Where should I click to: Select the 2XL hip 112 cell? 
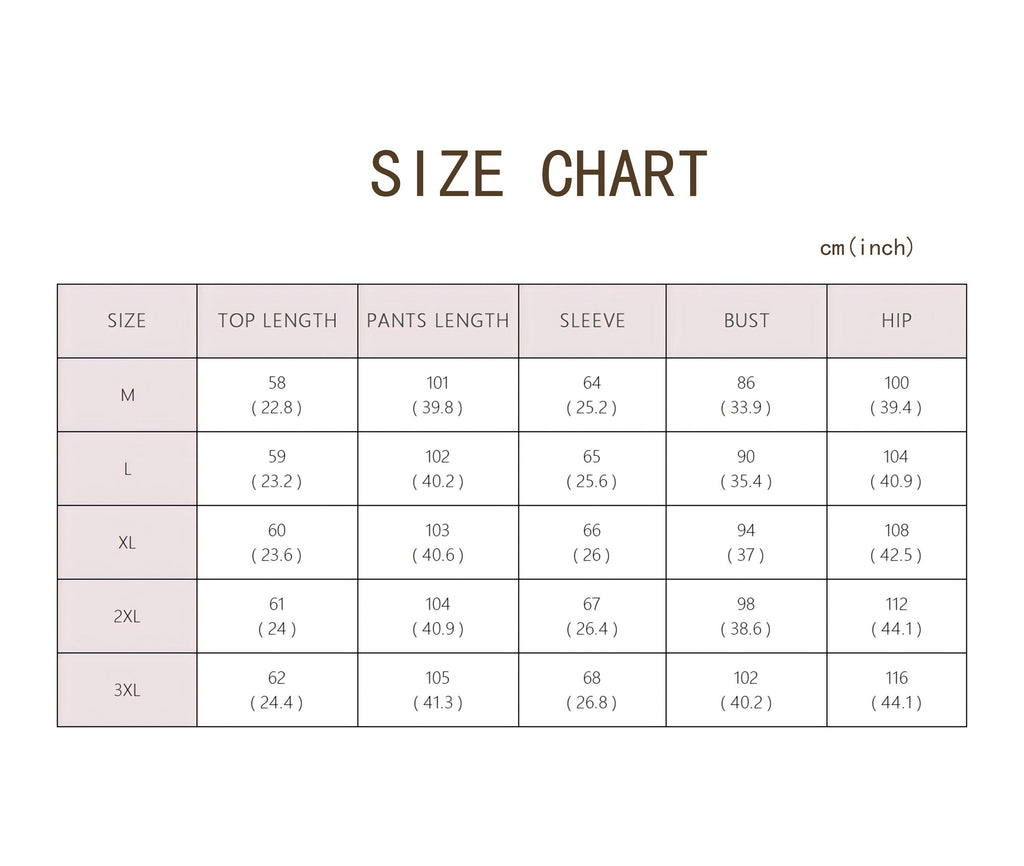point(897,617)
